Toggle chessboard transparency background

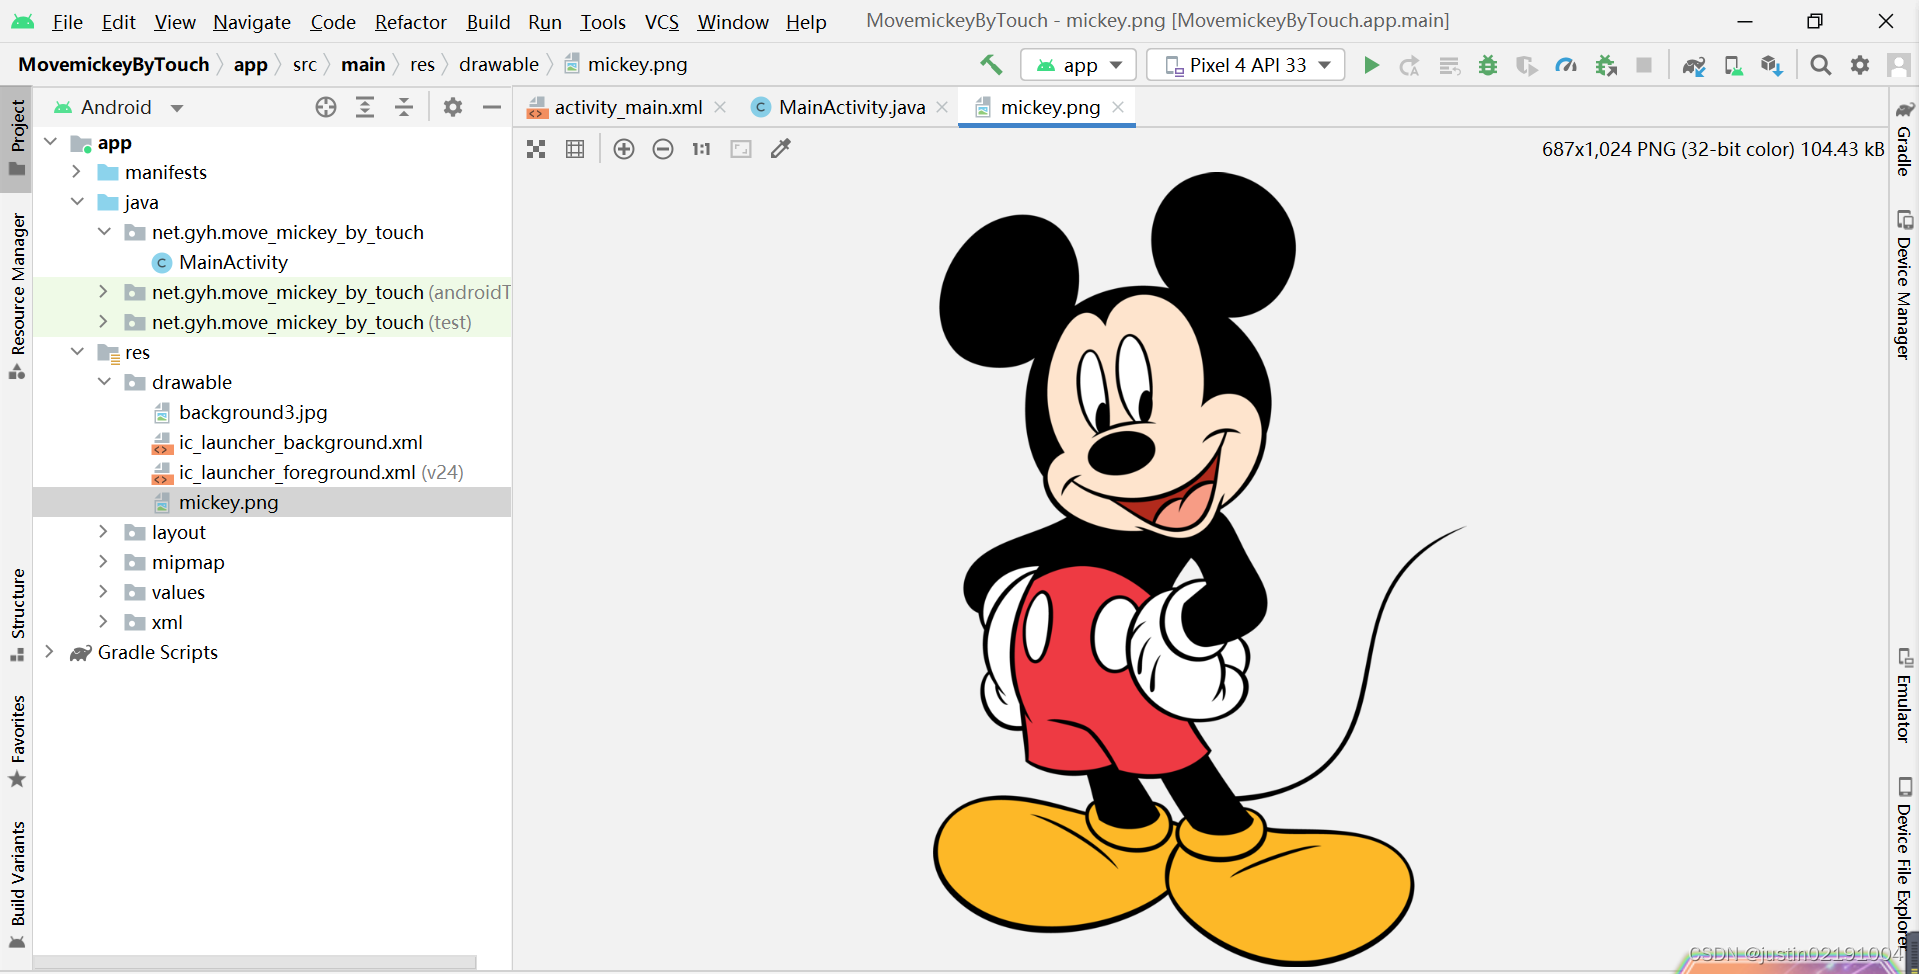coord(536,149)
